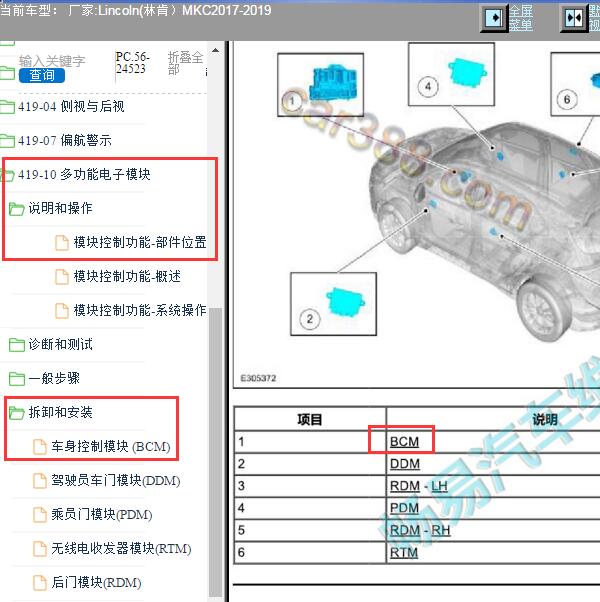
Task: Click the RDM link in row 5
Action: click(405, 531)
